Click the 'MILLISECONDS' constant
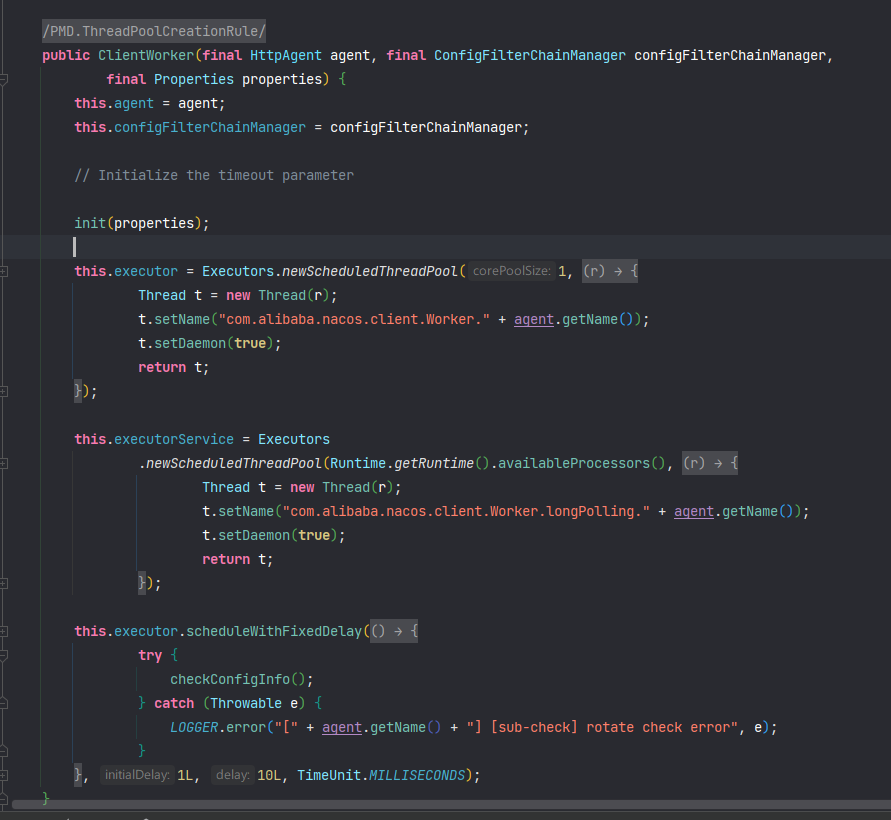Screen dimensions: 891x820 pyautogui.click(x=417, y=775)
